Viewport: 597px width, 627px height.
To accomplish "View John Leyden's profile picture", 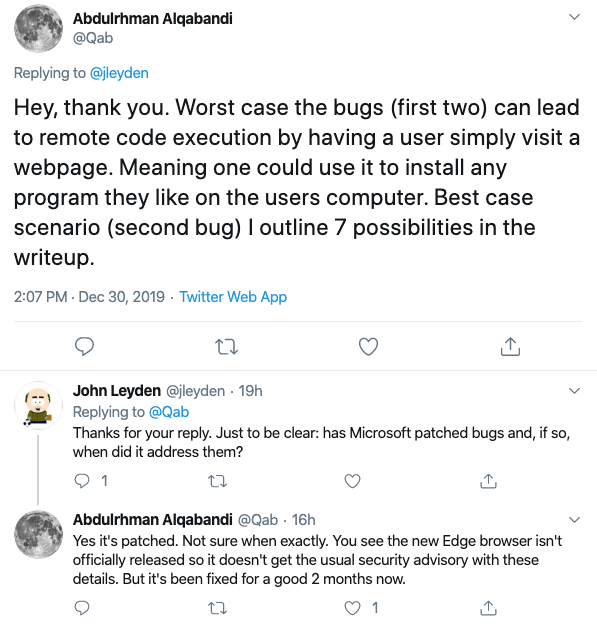I will [38, 405].
